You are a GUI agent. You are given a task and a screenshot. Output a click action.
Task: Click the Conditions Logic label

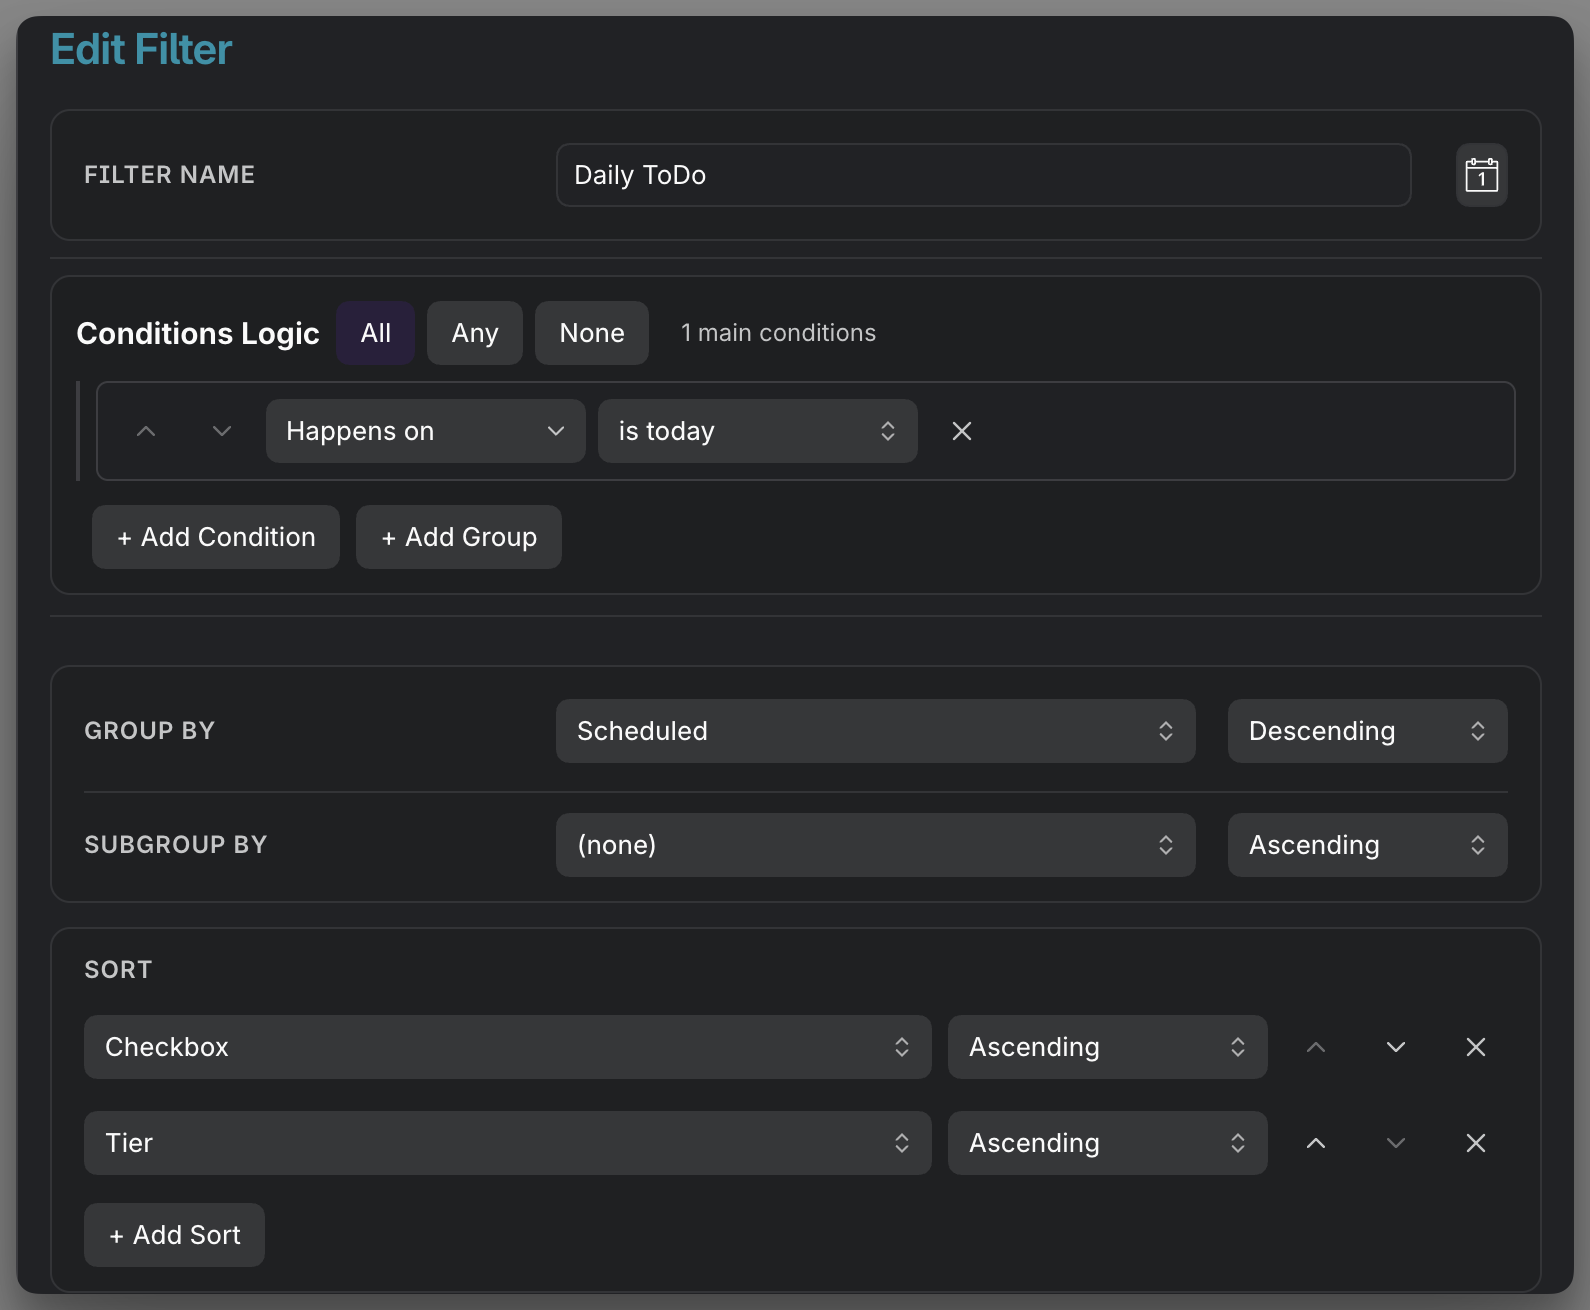tap(198, 333)
